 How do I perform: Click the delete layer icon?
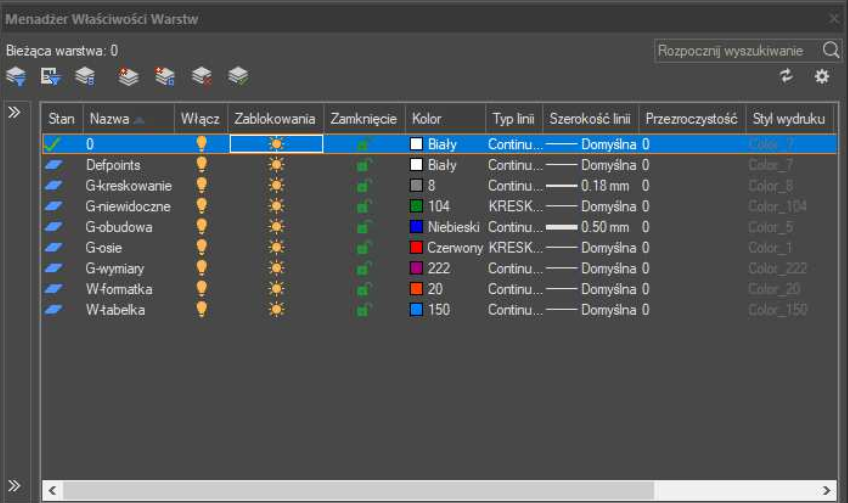coord(202,76)
